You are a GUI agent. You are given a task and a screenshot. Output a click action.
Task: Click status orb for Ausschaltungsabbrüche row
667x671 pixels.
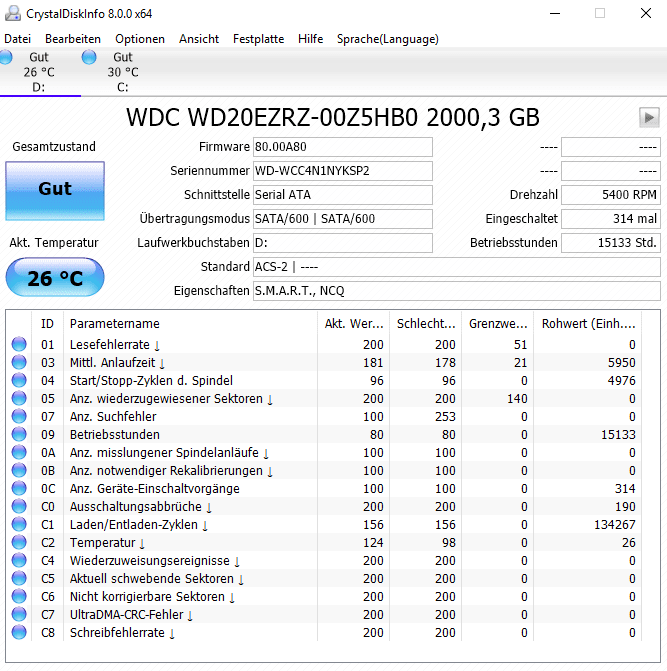(19, 506)
